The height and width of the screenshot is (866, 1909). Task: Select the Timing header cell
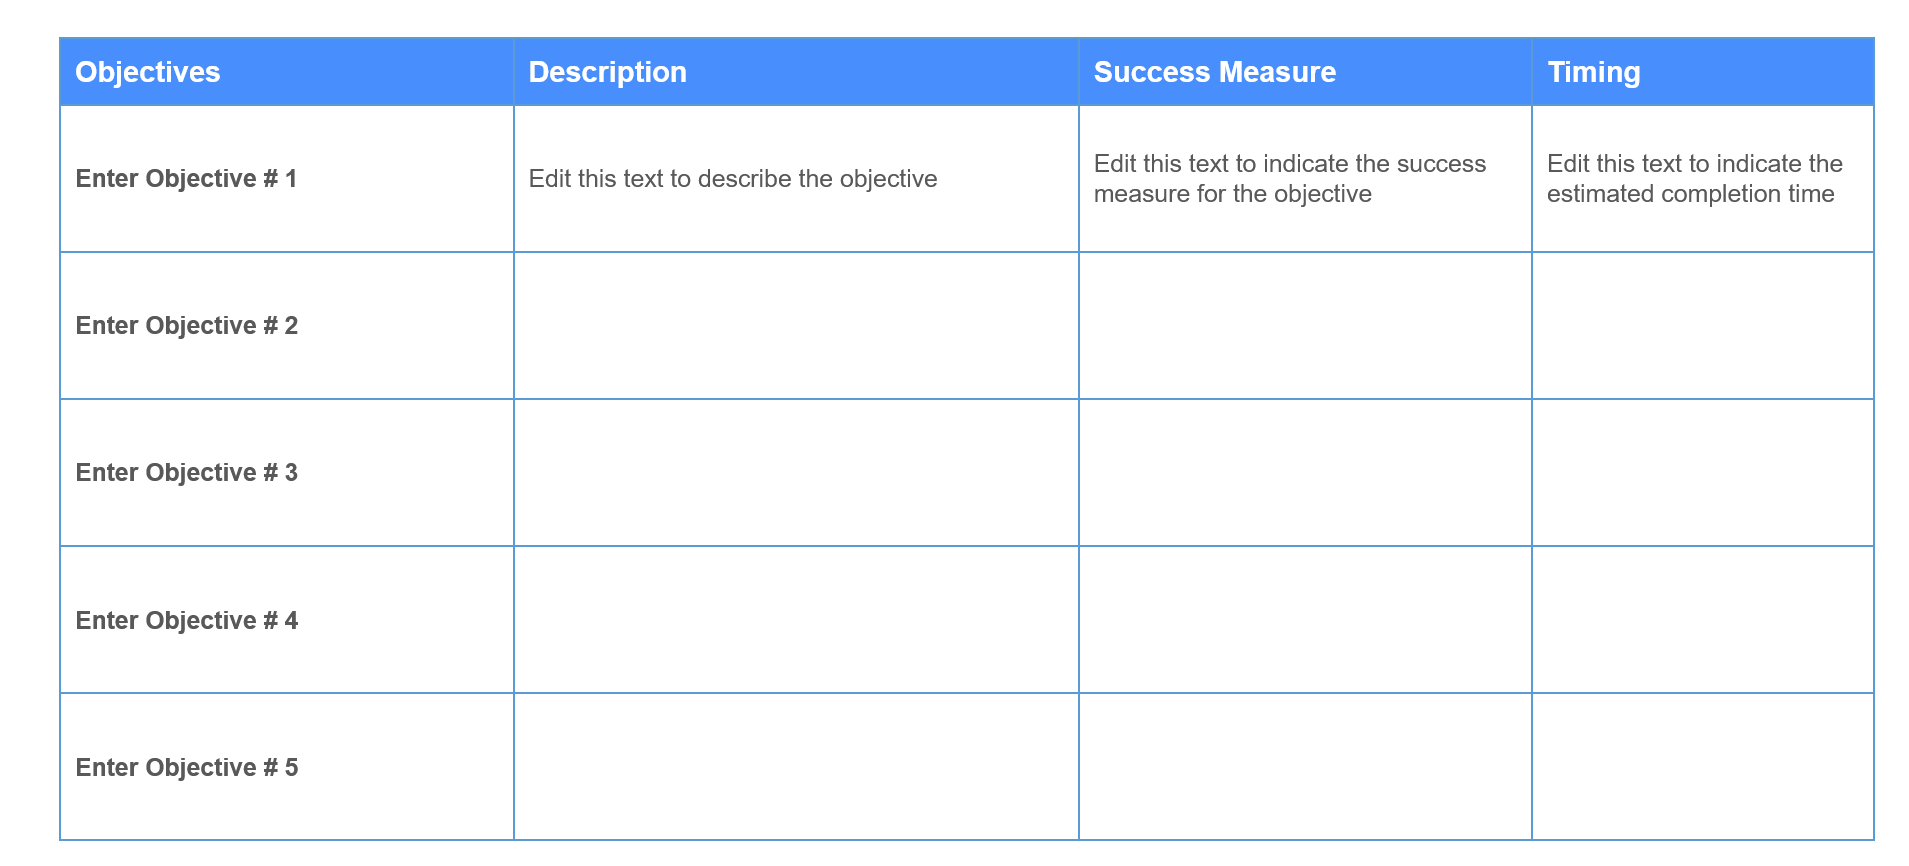tap(1593, 72)
